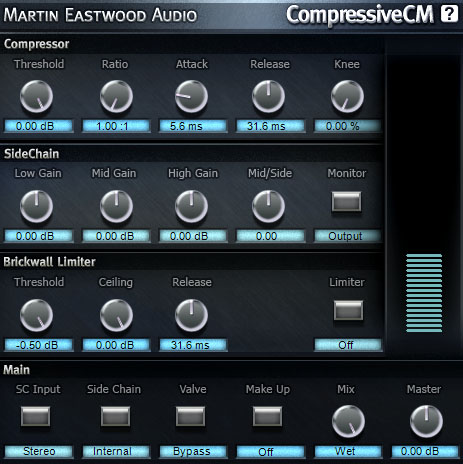The width and height of the screenshot is (463, 464).
Task: Click the High Gain knob
Action: (192, 206)
